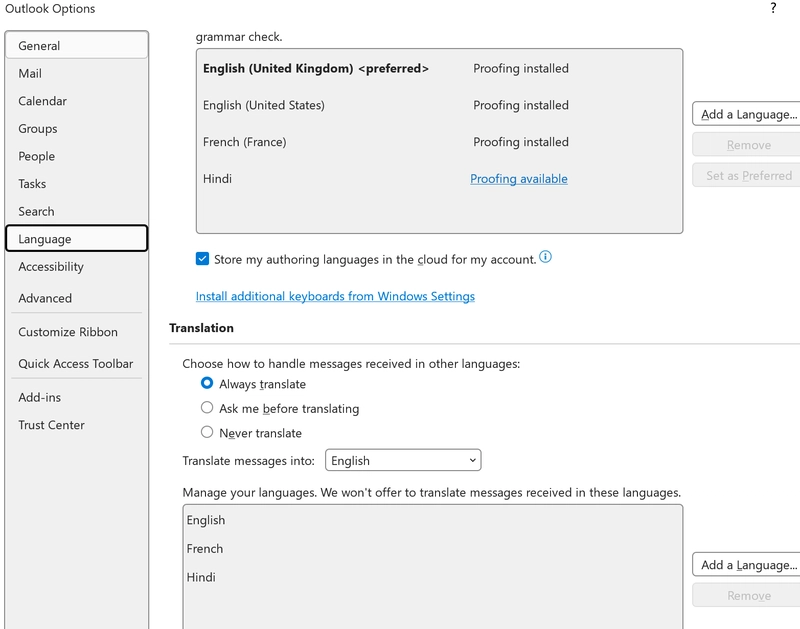
Task: Click the Proofing available link for Hindi
Action: click(x=519, y=179)
